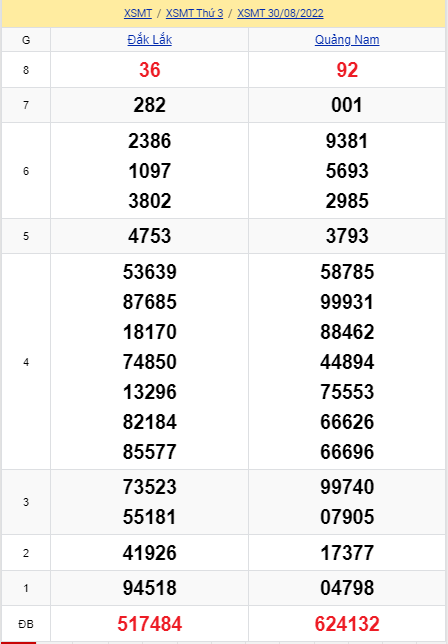Select Quảng Nam second prize 17377
Viewport: 448px width, 644px height.
(347, 553)
